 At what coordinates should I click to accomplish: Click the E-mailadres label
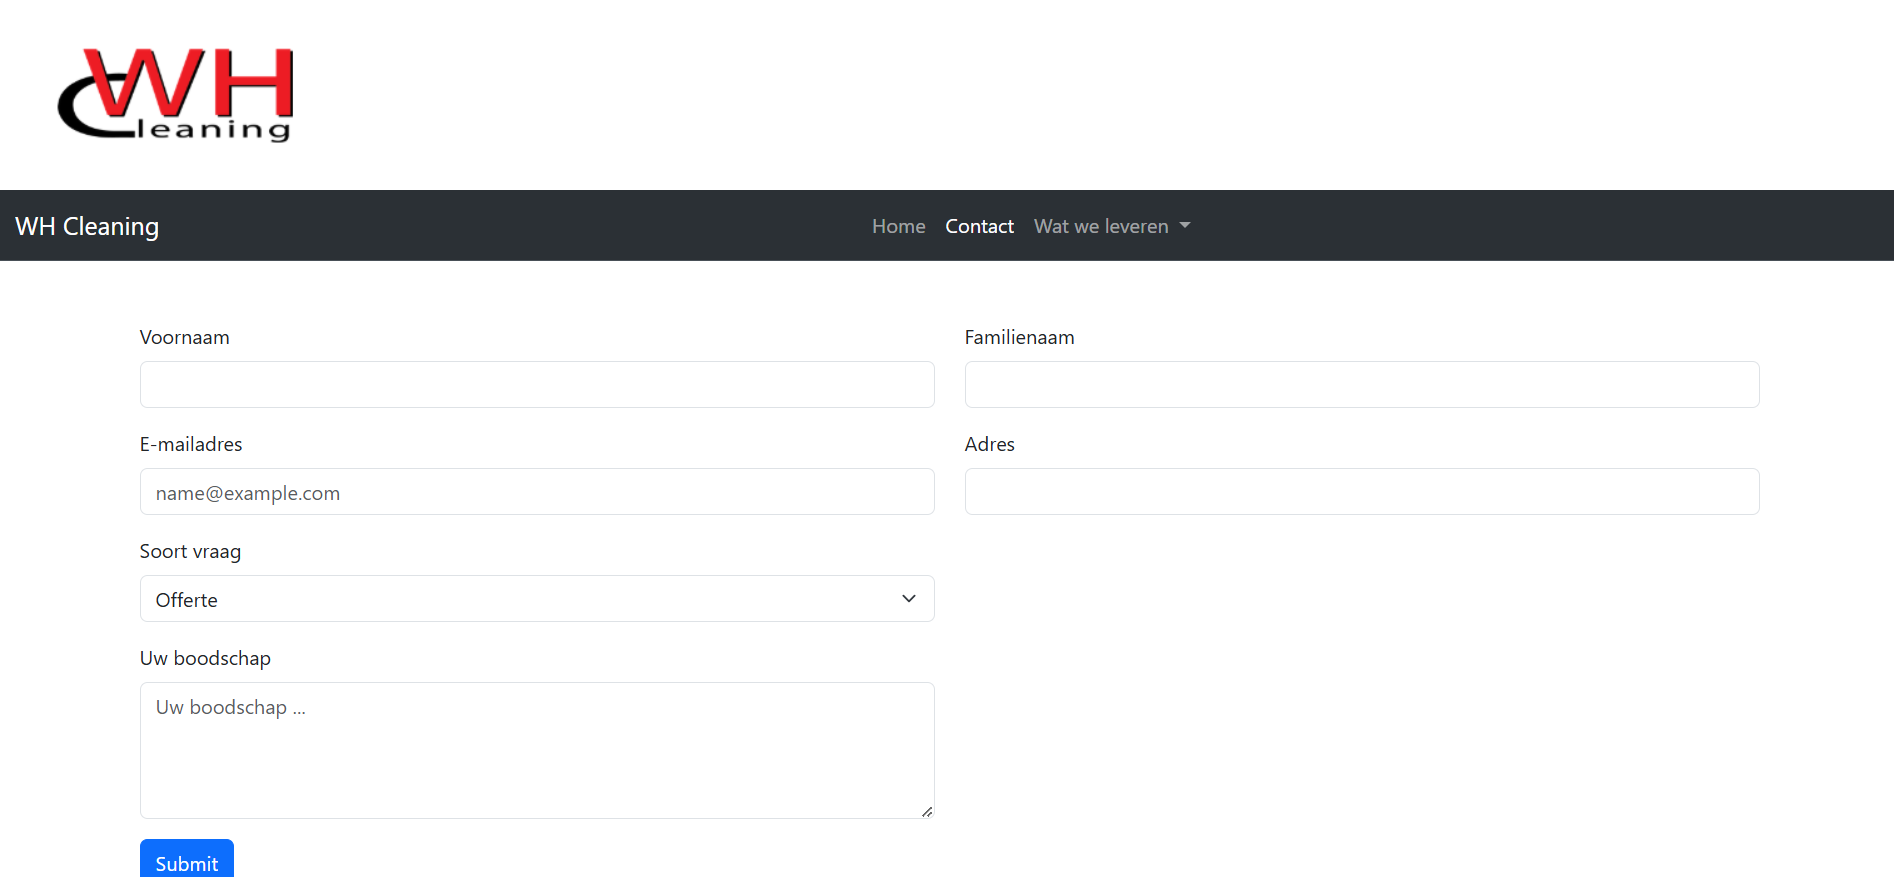point(191,445)
